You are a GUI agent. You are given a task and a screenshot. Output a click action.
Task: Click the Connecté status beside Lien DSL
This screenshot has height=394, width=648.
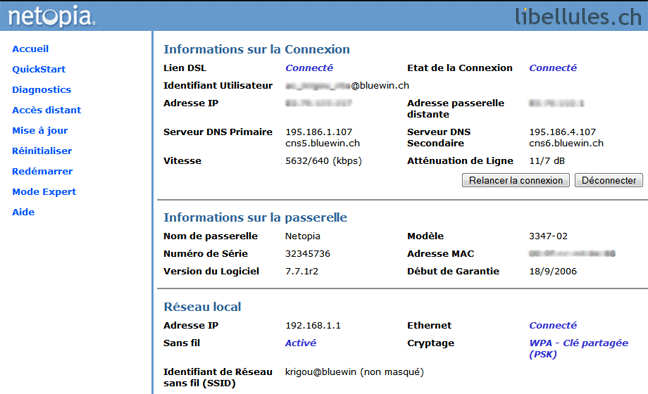click(x=309, y=68)
